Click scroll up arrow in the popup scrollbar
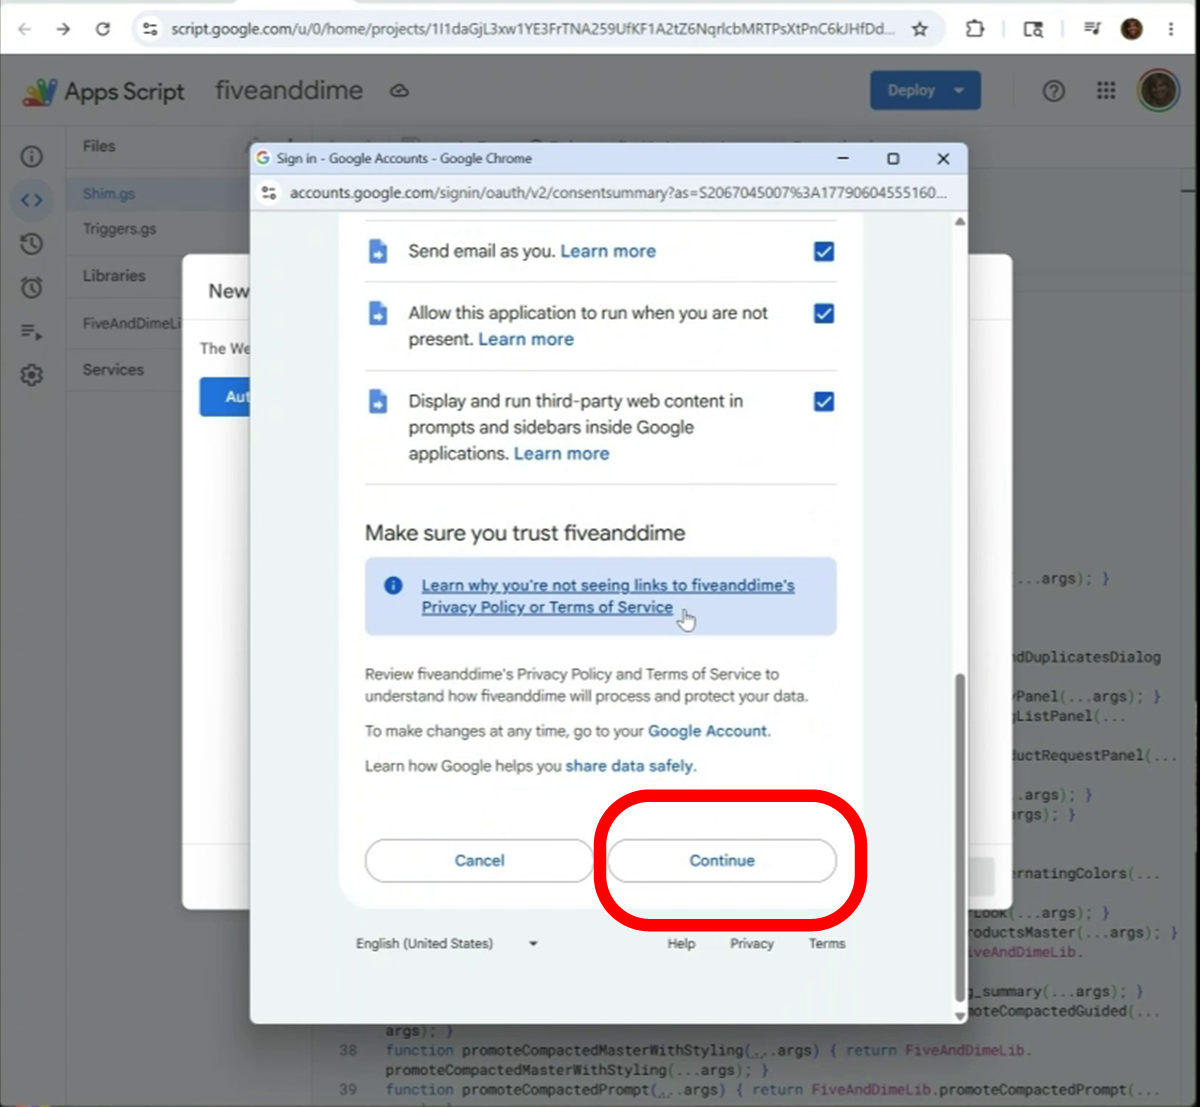The height and width of the screenshot is (1107, 1200). [960, 221]
